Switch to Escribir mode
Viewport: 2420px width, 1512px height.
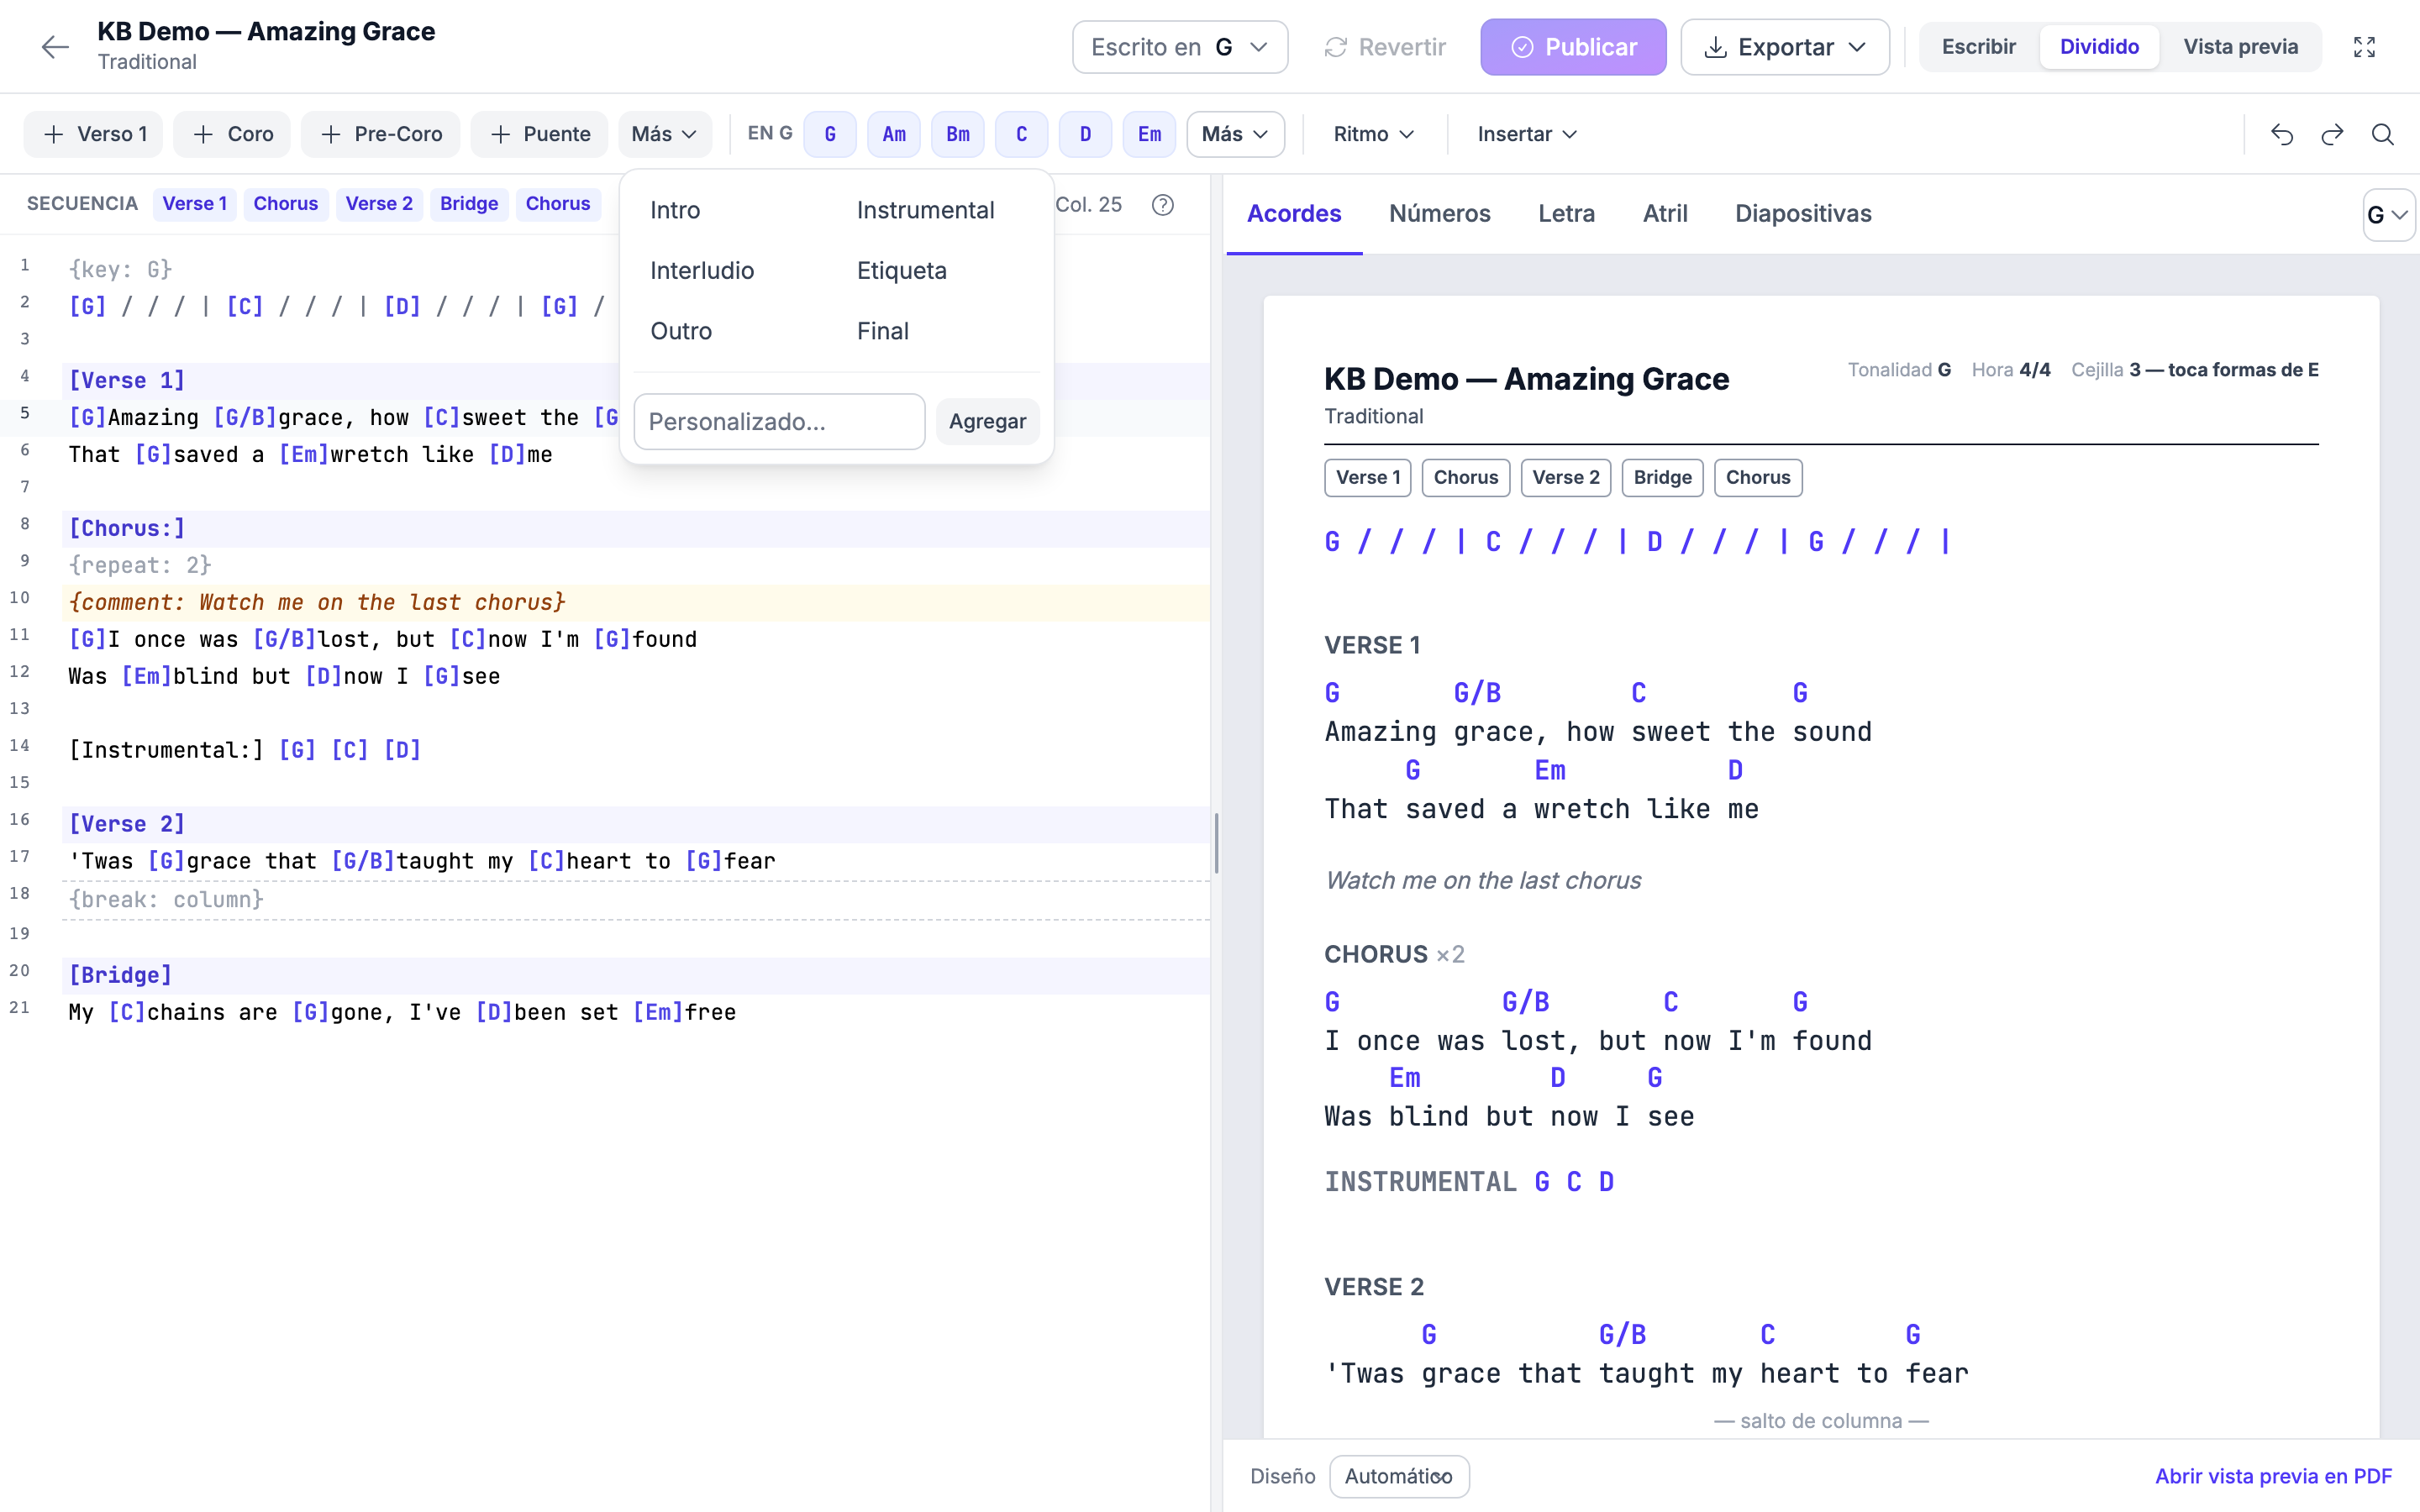coord(1978,47)
